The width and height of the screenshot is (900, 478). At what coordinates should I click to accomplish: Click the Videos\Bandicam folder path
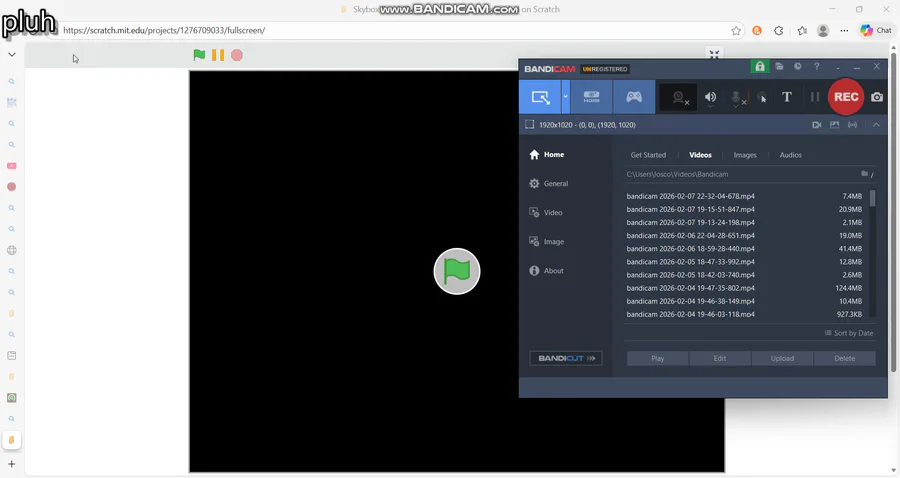tap(677, 174)
